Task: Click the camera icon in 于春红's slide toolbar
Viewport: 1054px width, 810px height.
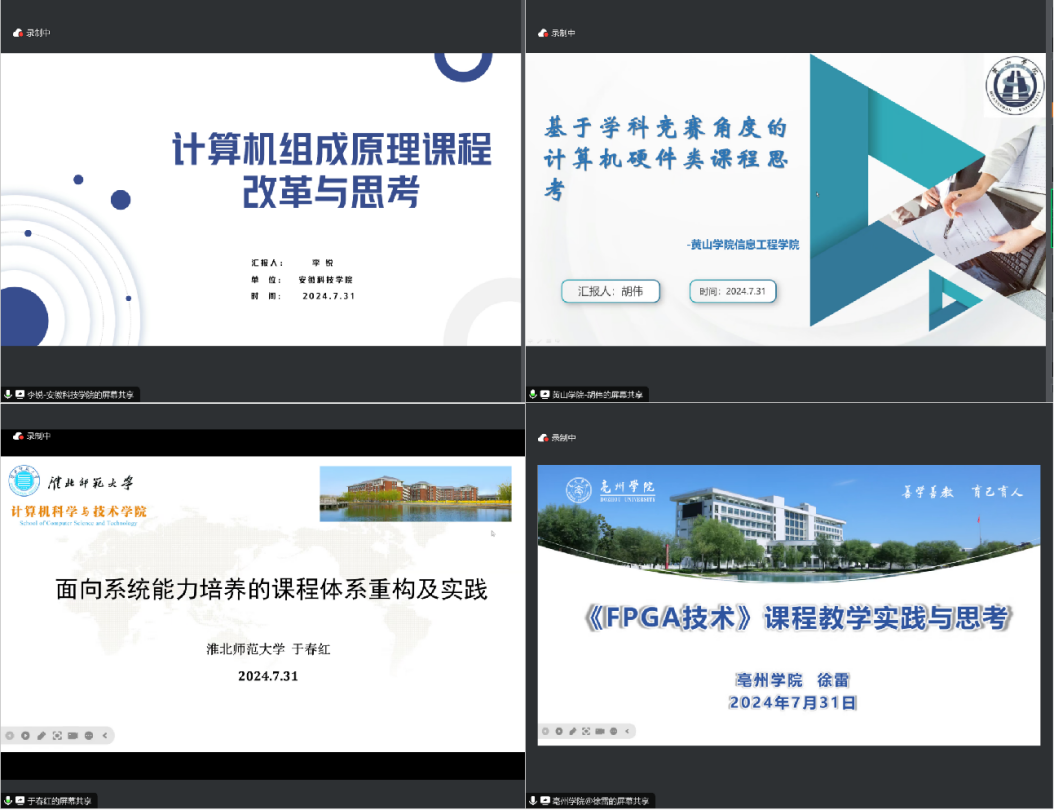Action: coord(73,735)
